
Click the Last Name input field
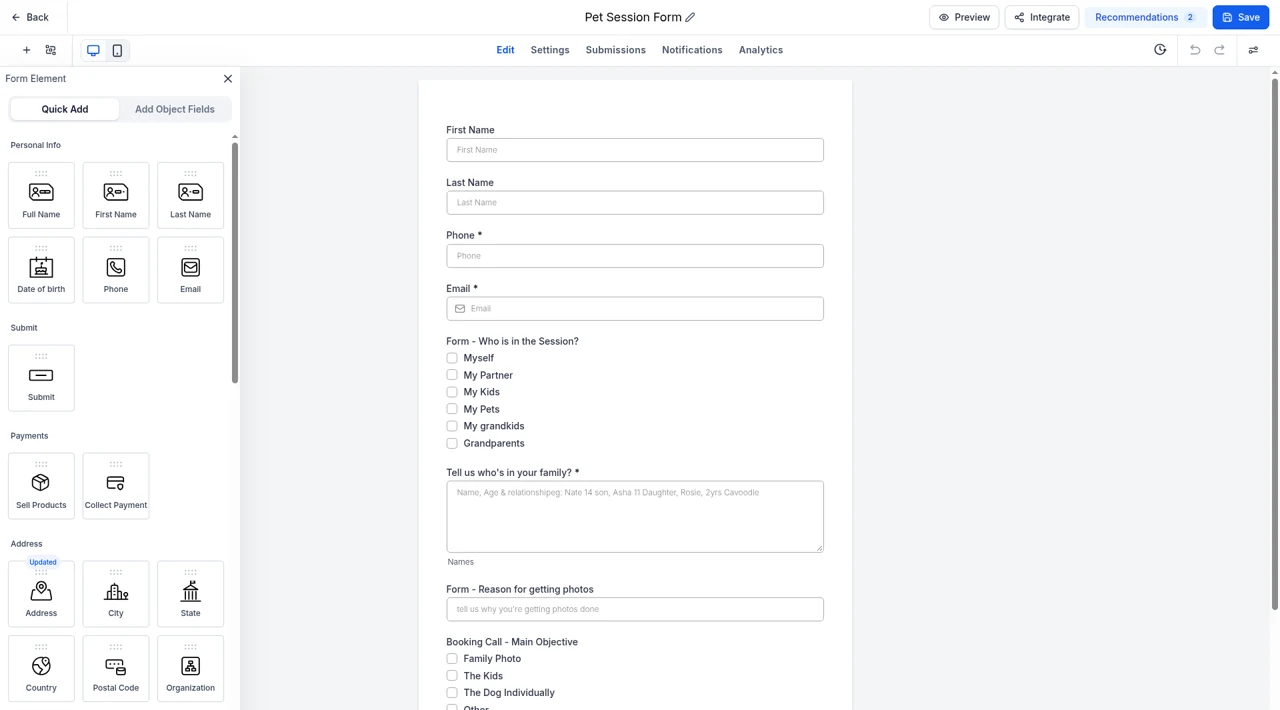(x=635, y=202)
